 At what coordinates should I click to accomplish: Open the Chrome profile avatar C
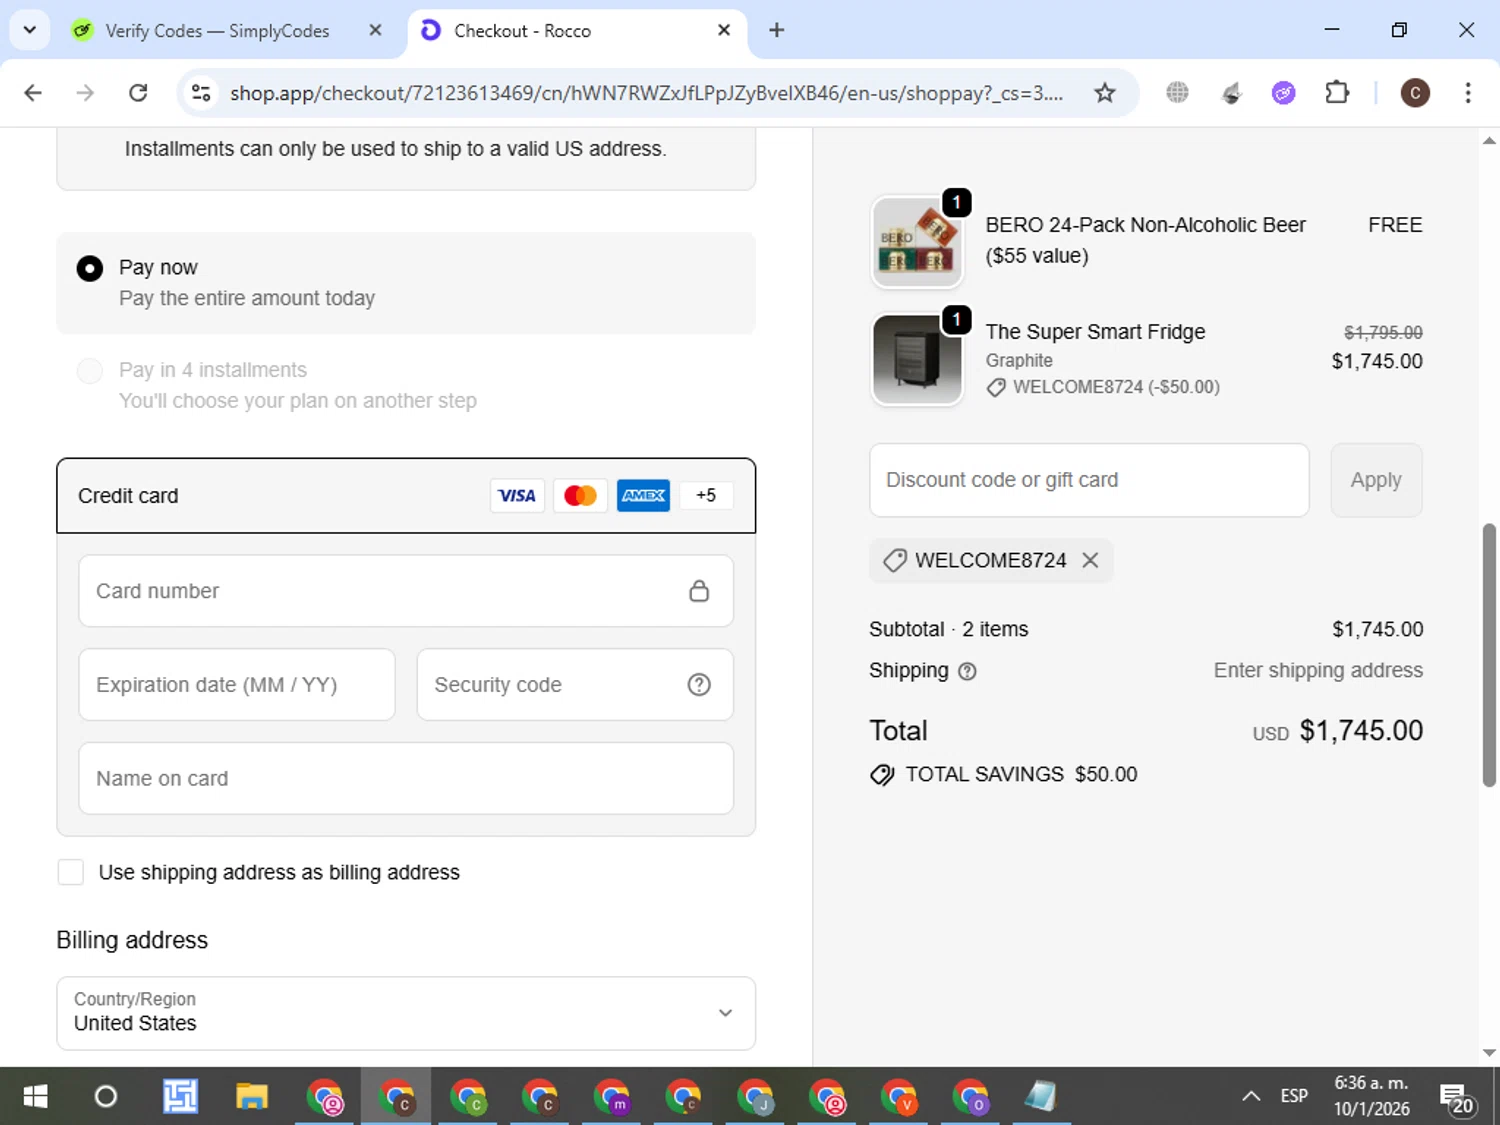click(1414, 93)
